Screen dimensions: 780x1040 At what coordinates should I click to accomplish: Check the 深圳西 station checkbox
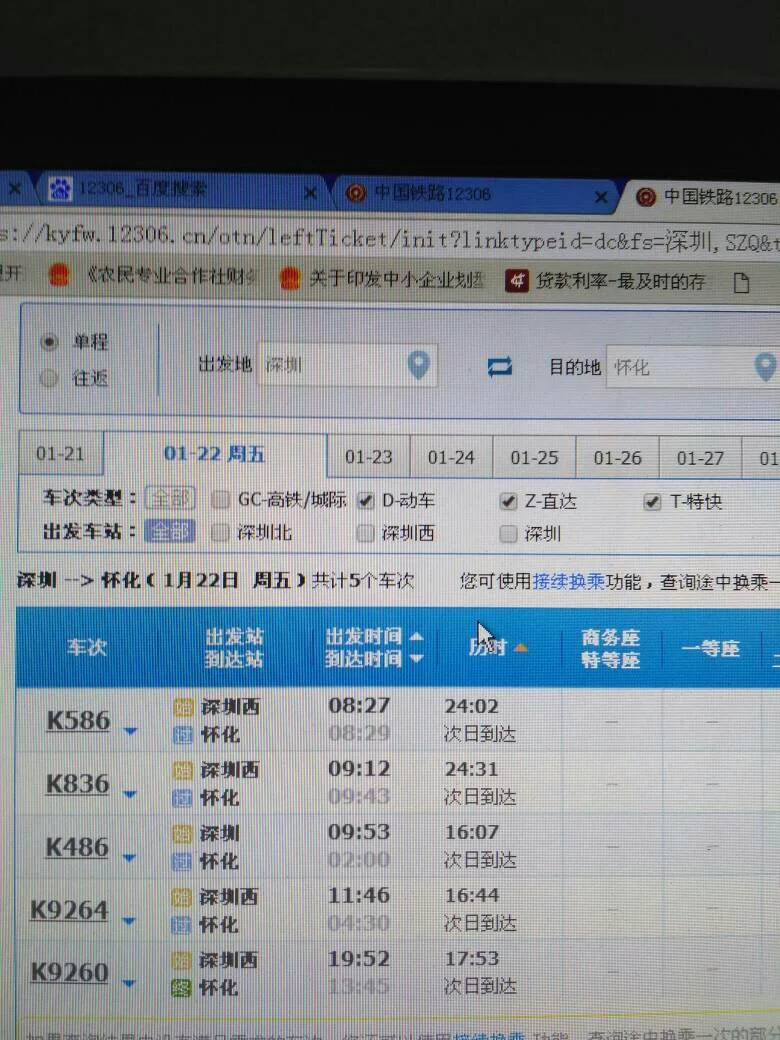(x=365, y=533)
